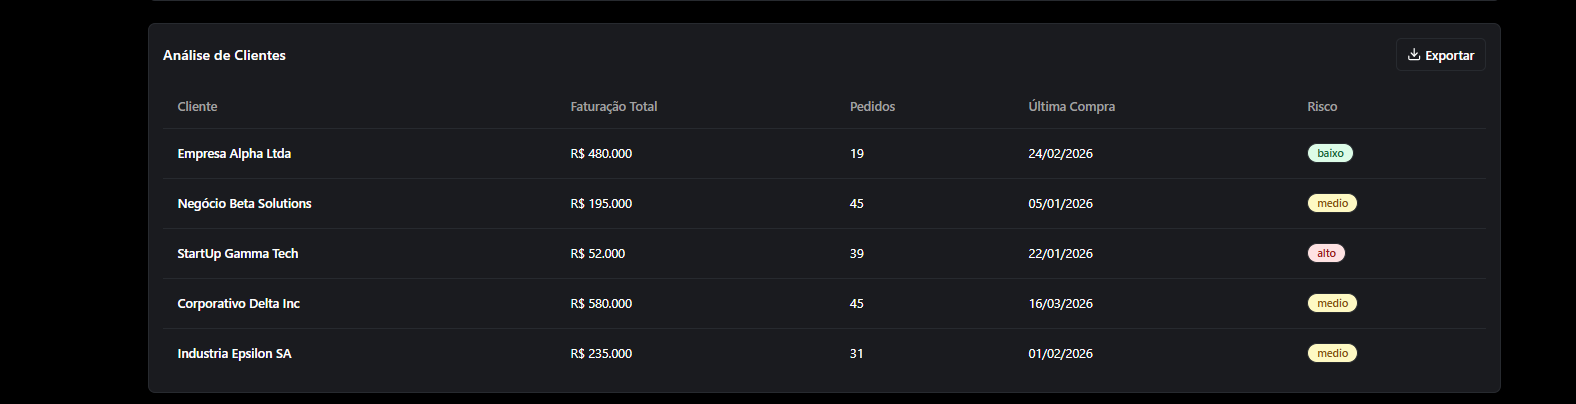Click the download icon in Exportar button
Screen dimensions: 1576x404
[x=1414, y=55]
